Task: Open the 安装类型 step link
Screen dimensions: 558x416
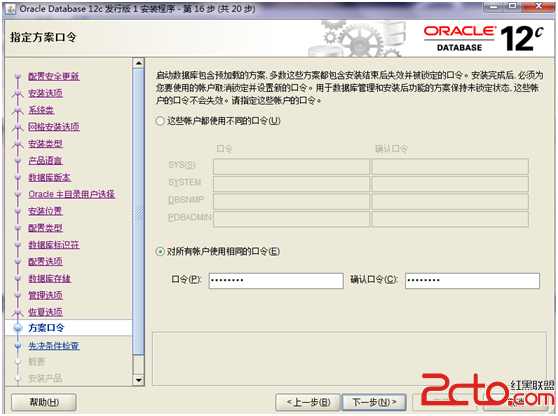Action: click(46, 144)
